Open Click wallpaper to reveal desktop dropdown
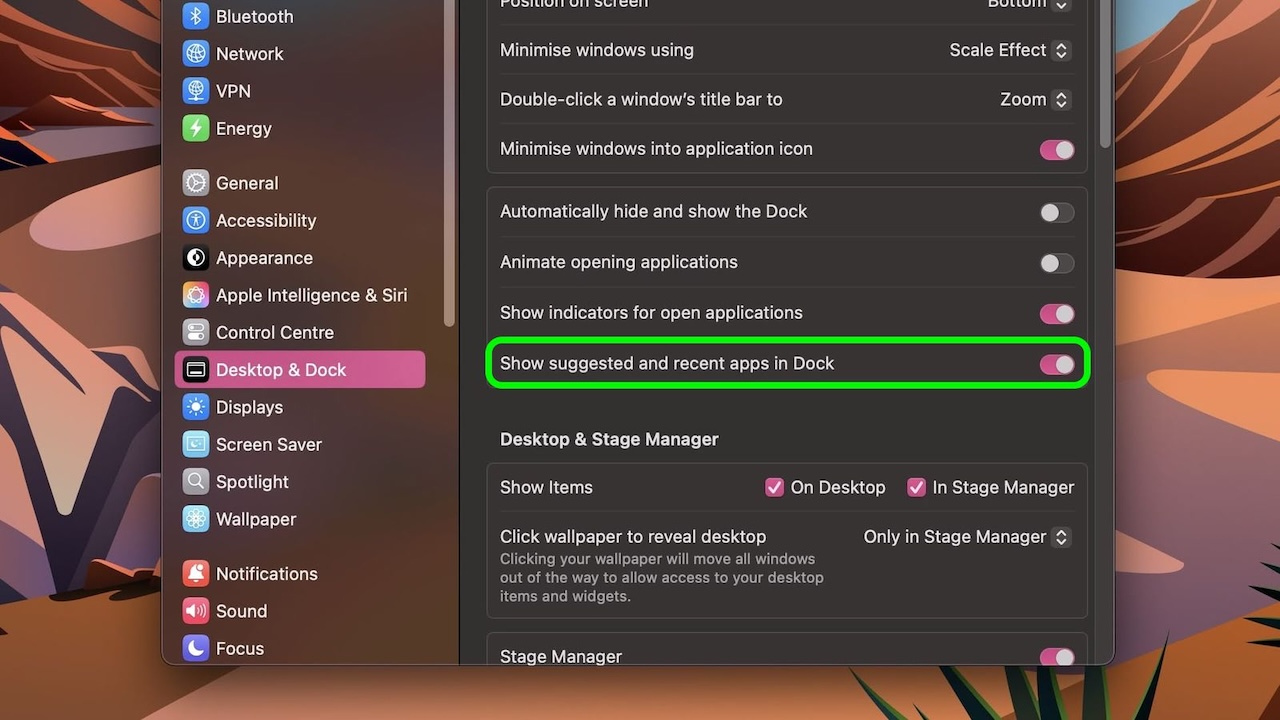 965,537
